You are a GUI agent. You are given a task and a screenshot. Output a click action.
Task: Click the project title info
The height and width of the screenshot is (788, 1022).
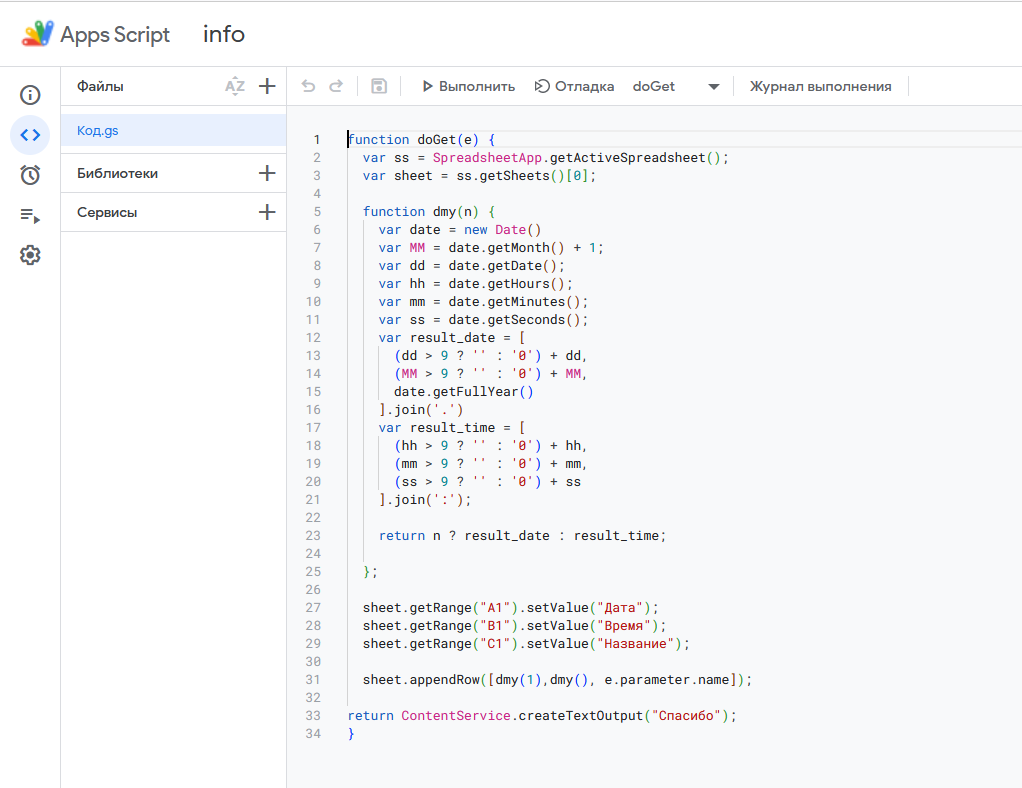[224, 34]
